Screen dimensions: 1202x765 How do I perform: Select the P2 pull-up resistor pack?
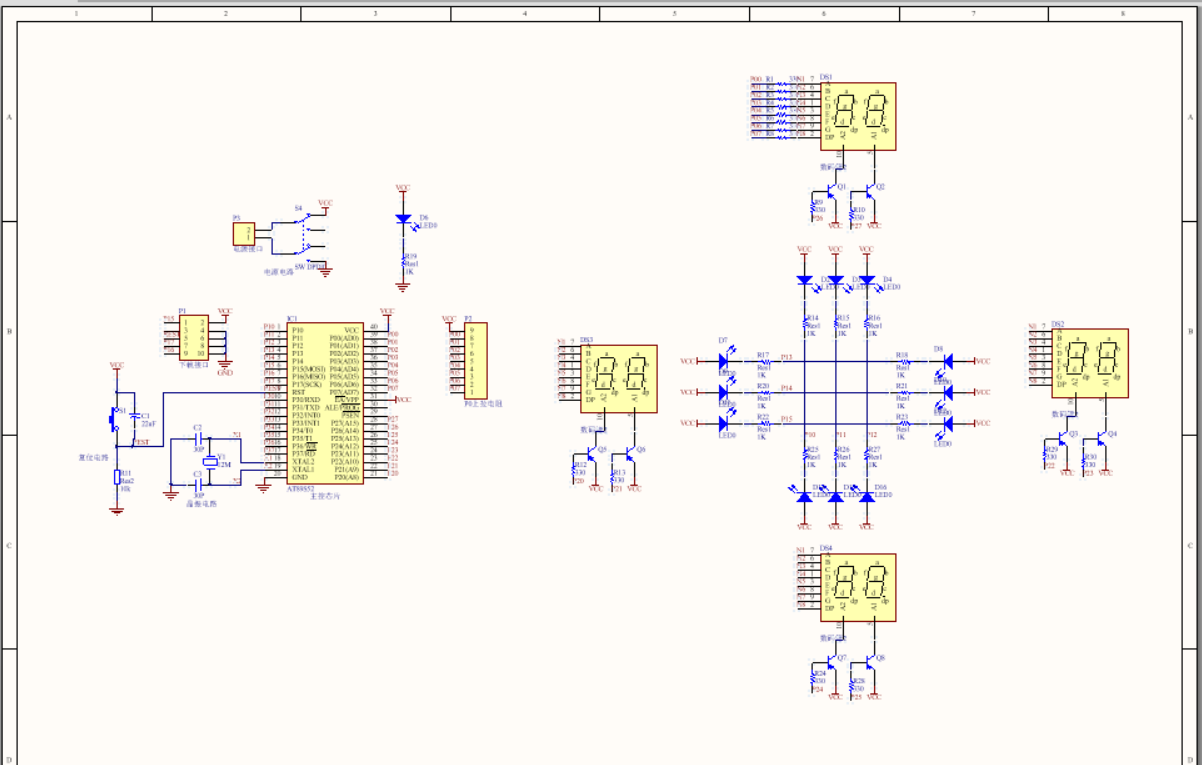[476, 361]
